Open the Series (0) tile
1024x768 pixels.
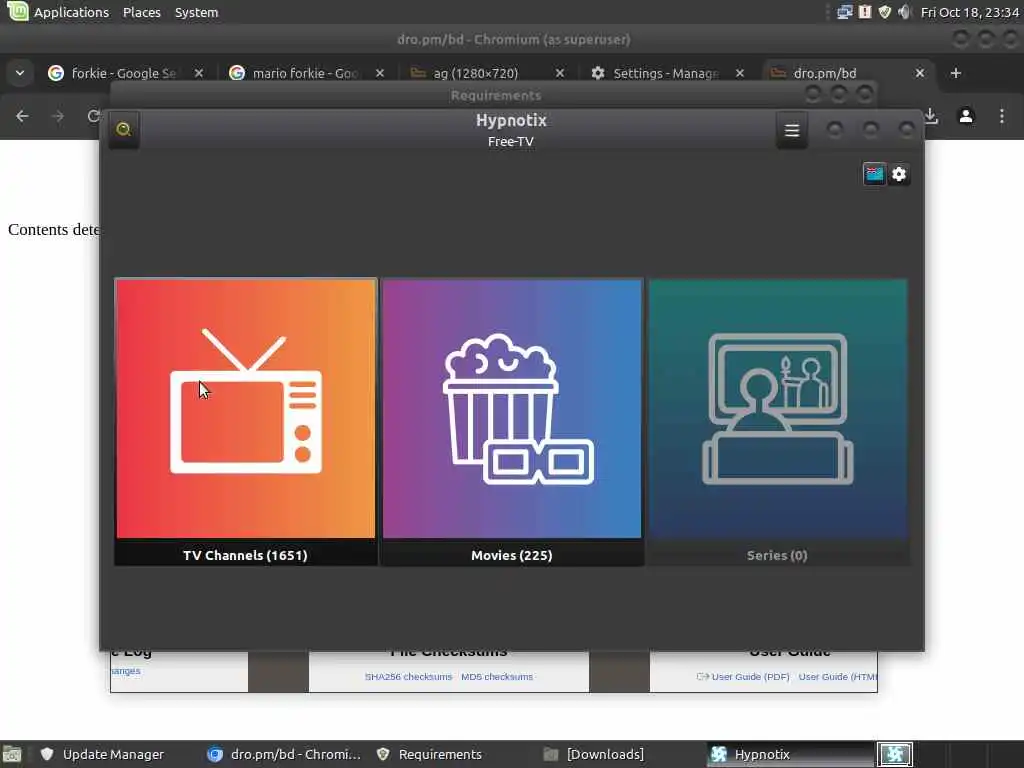[x=777, y=421]
